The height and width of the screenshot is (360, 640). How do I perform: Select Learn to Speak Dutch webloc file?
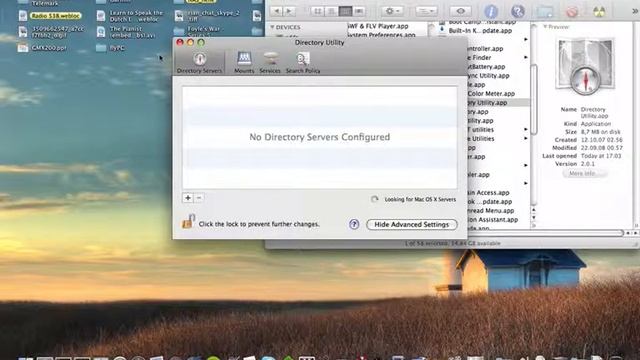[130, 16]
